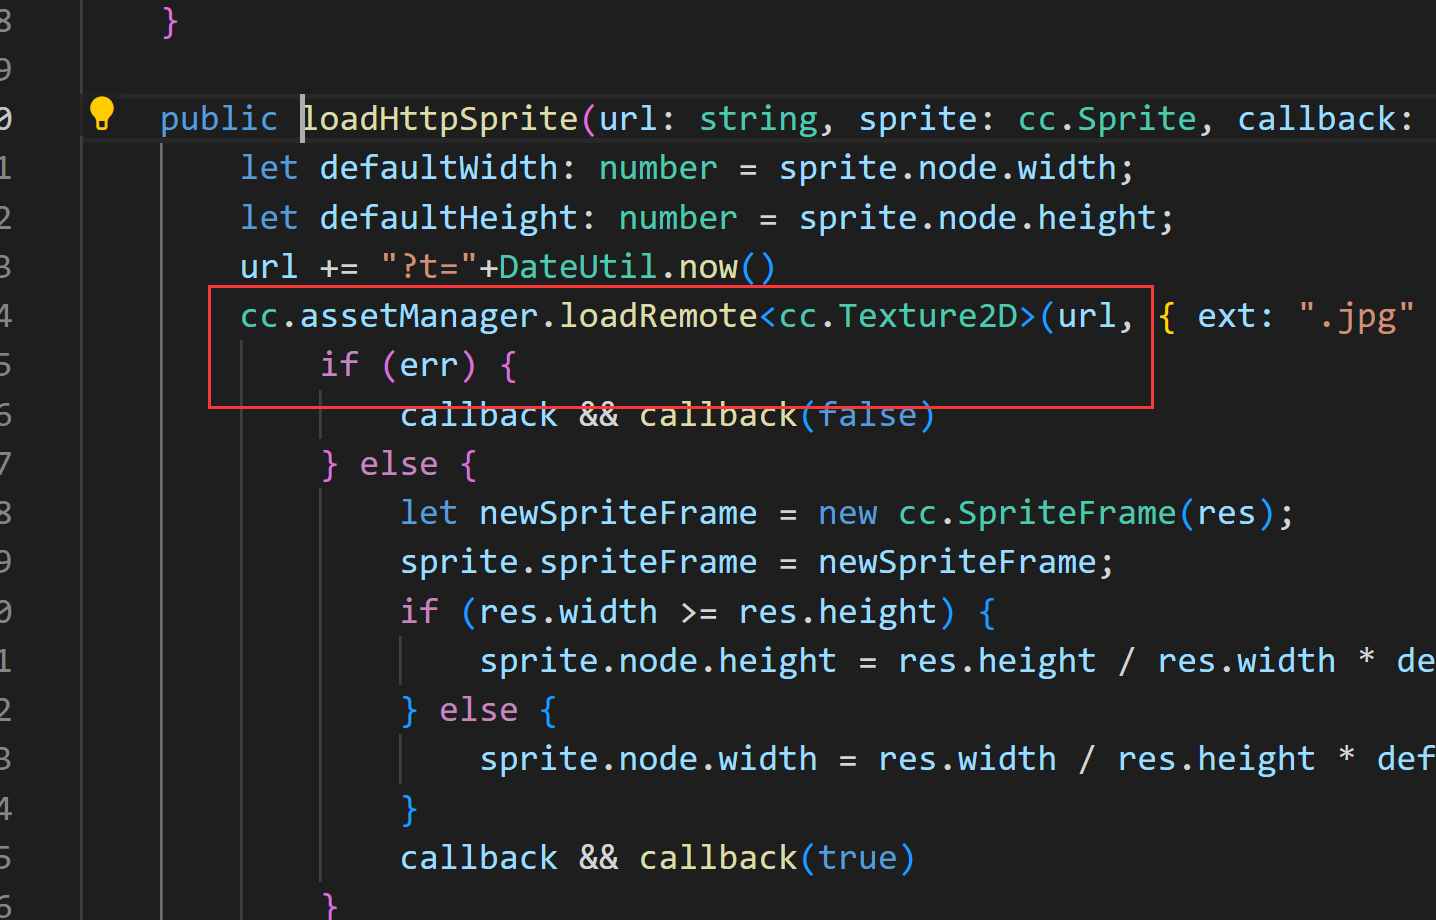This screenshot has height=920, width=1436.
Task: Click the yellow lightbulb quick-fix icon
Action: point(102,113)
